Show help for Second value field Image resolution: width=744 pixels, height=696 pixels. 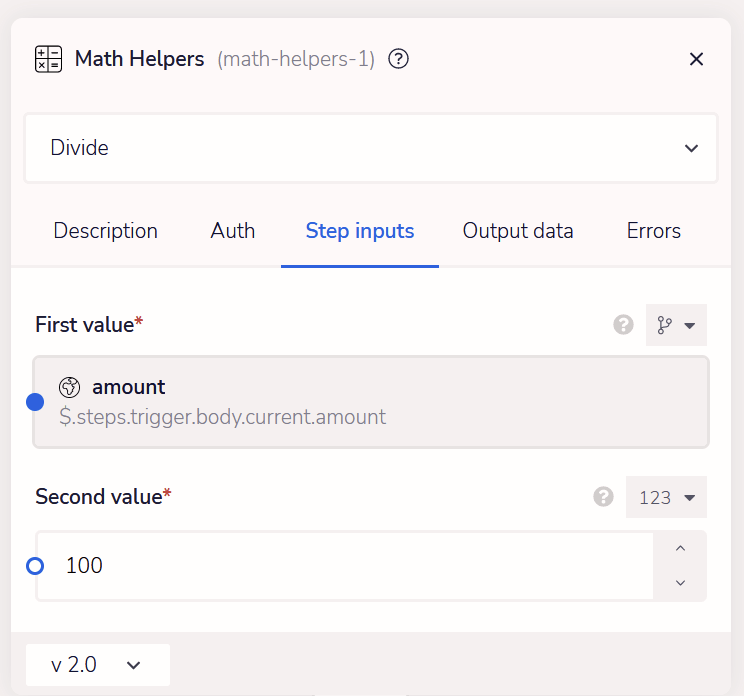click(603, 497)
